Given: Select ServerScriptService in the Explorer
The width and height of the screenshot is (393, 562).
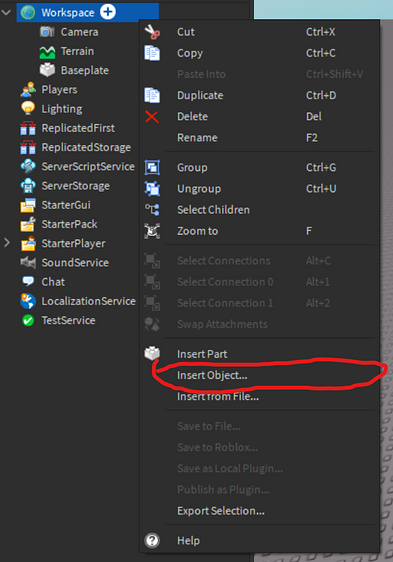Looking at the screenshot, I should (x=88, y=166).
